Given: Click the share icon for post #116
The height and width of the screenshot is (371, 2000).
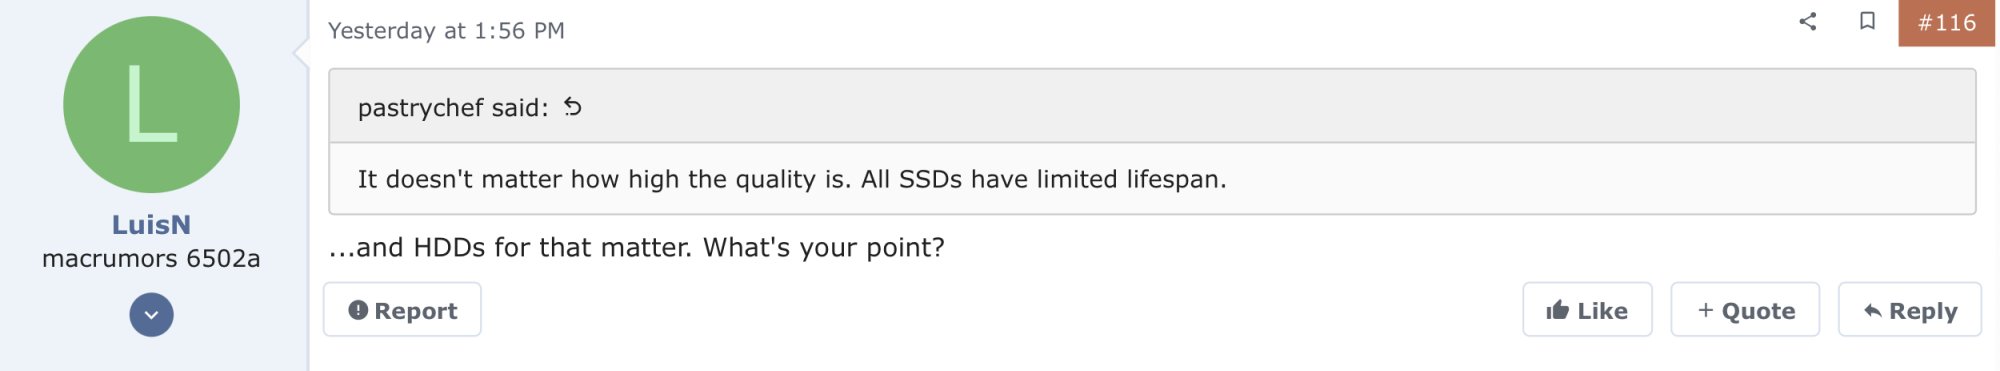Looking at the screenshot, I should click(1807, 21).
